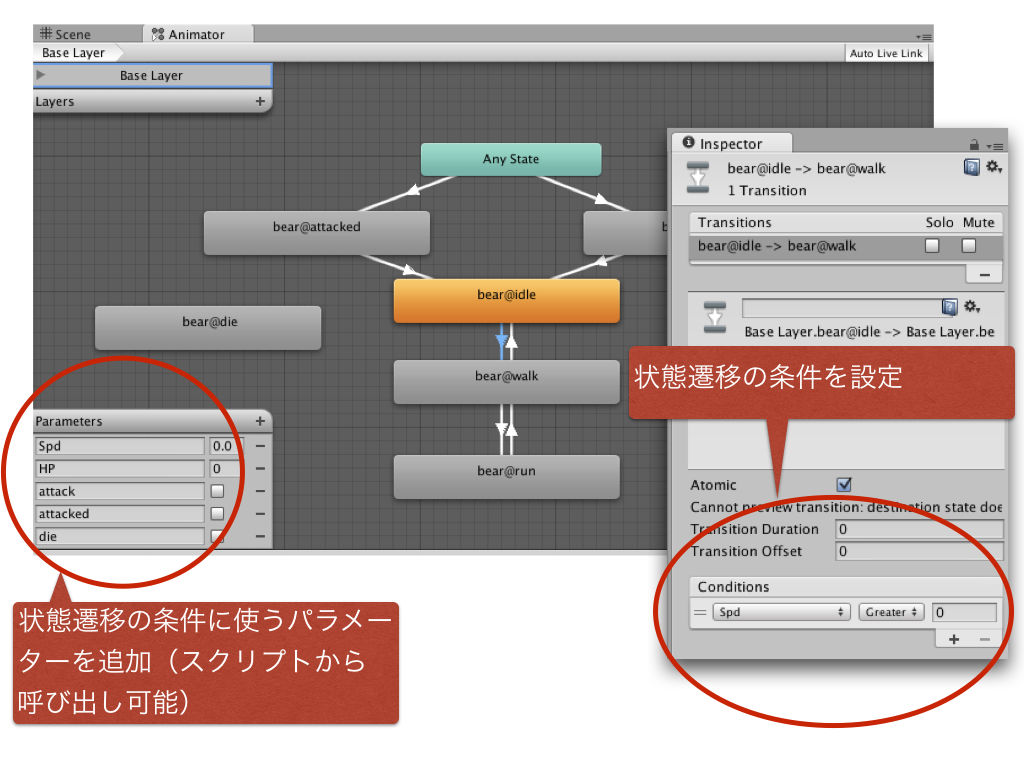Select the bear@die state node

click(208, 328)
